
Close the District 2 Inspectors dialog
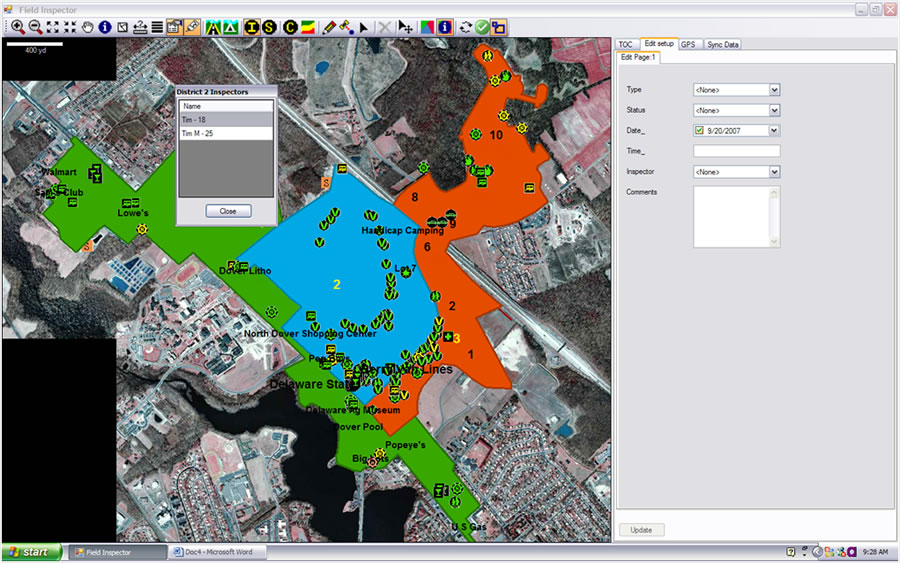point(228,211)
